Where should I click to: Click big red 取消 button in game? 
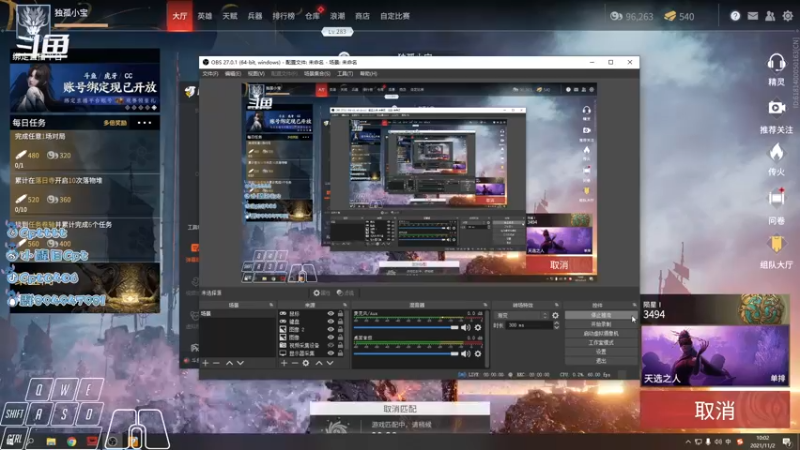click(715, 410)
